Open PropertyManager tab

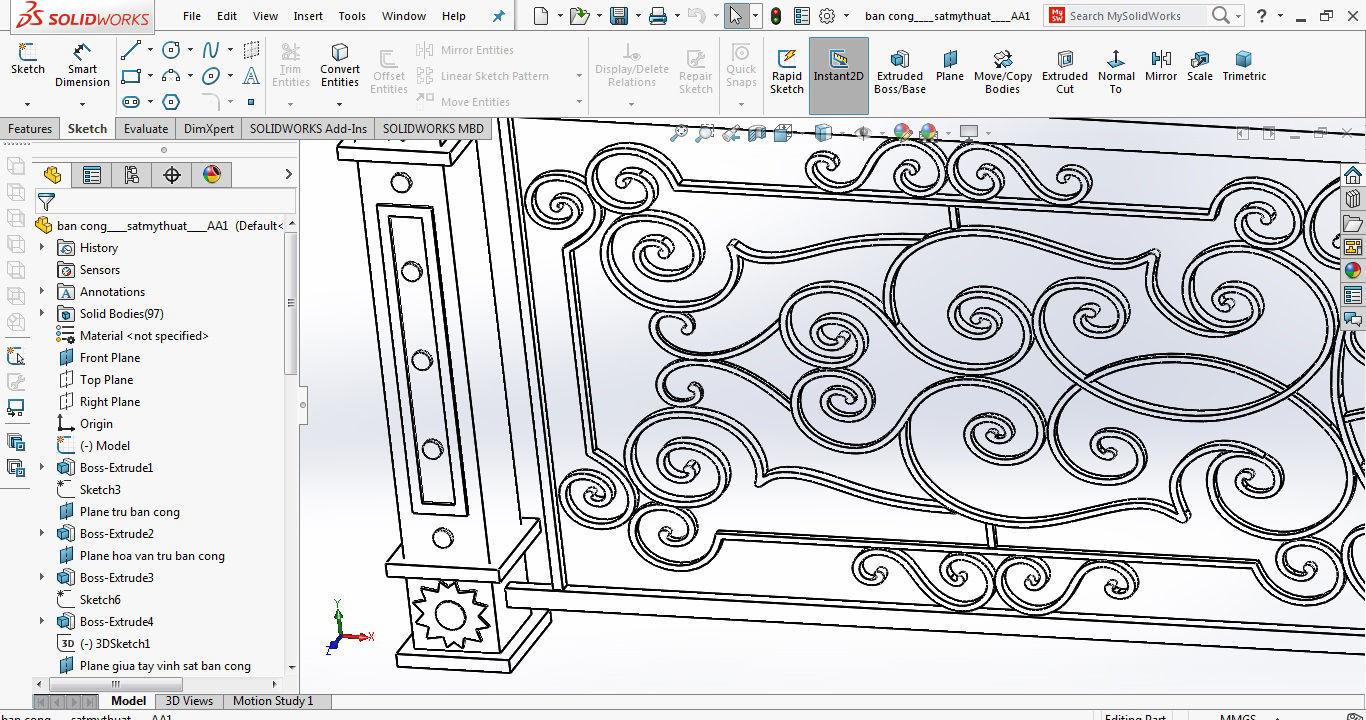click(x=92, y=175)
